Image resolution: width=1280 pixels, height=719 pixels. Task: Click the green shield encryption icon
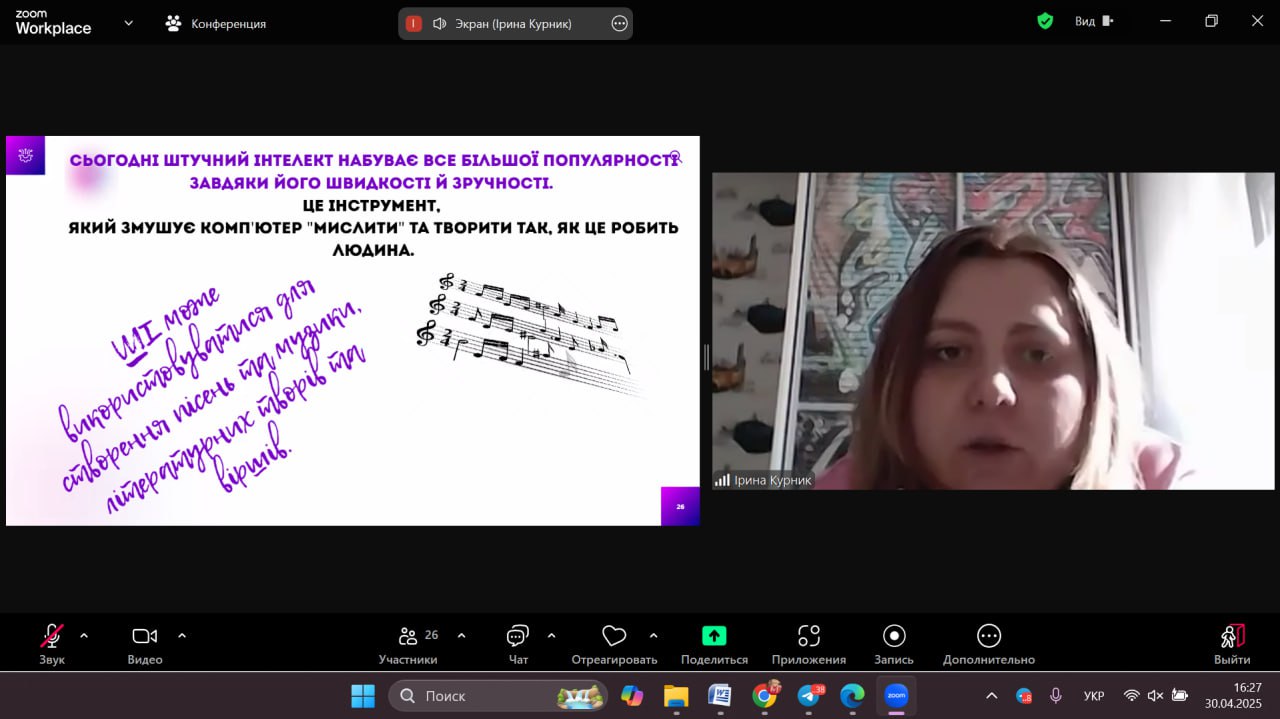pyautogui.click(x=1045, y=21)
